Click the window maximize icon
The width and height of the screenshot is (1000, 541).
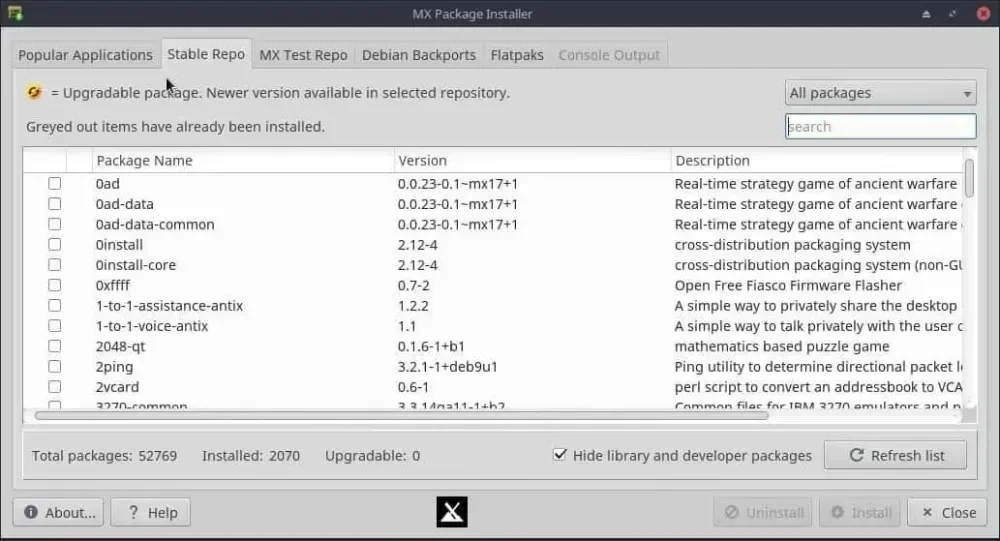coord(952,13)
